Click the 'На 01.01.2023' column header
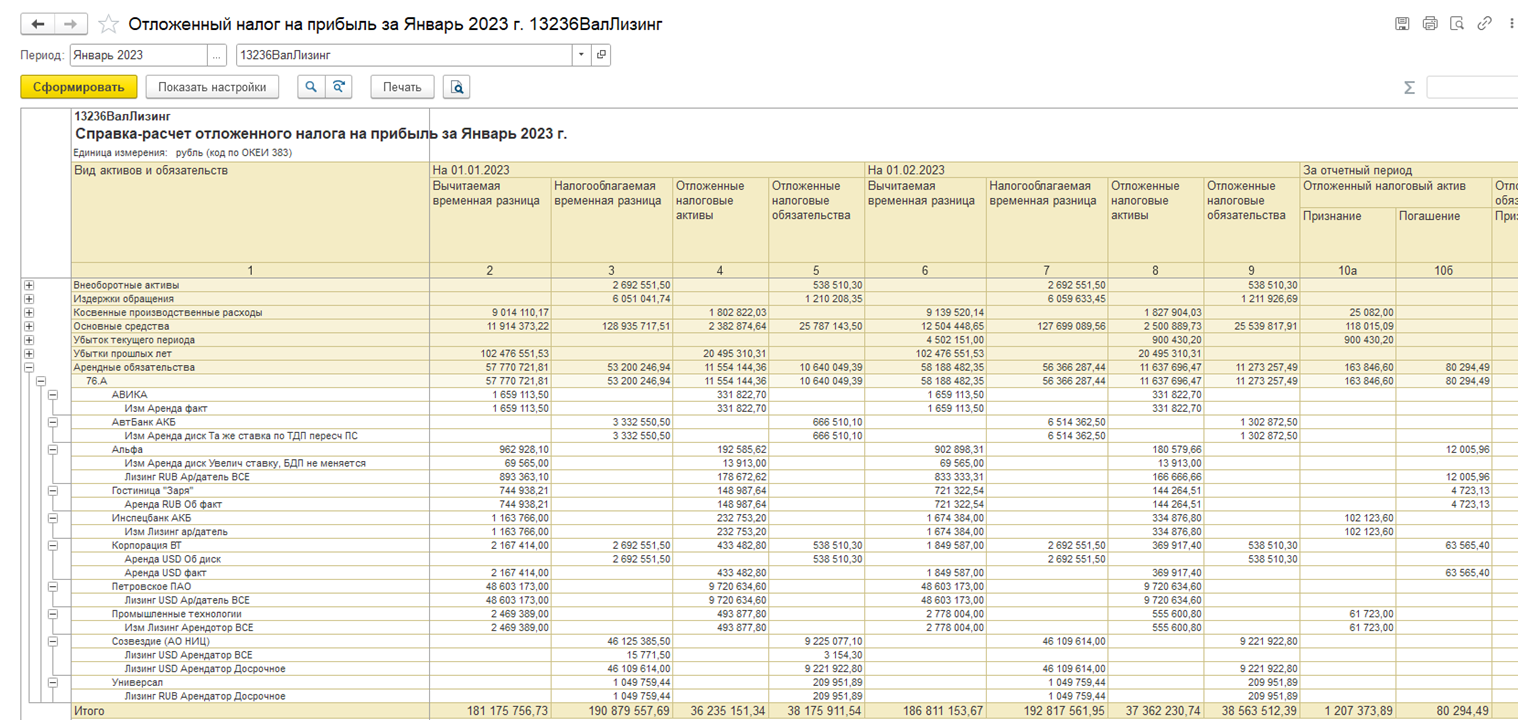Viewport: 1518px width, 720px height. coord(647,170)
